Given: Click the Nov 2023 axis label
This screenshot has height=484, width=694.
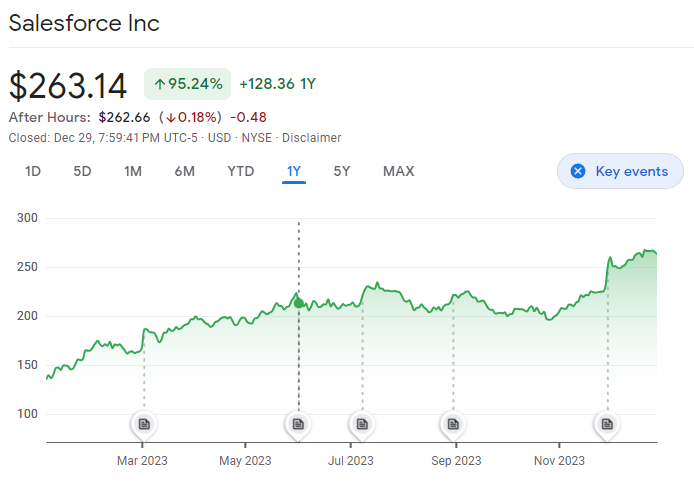Looking at the screenshot, I should pos(559,461).
